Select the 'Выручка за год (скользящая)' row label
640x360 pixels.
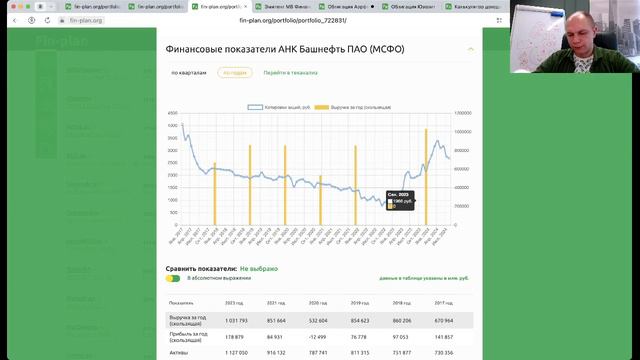coord(187,320)
